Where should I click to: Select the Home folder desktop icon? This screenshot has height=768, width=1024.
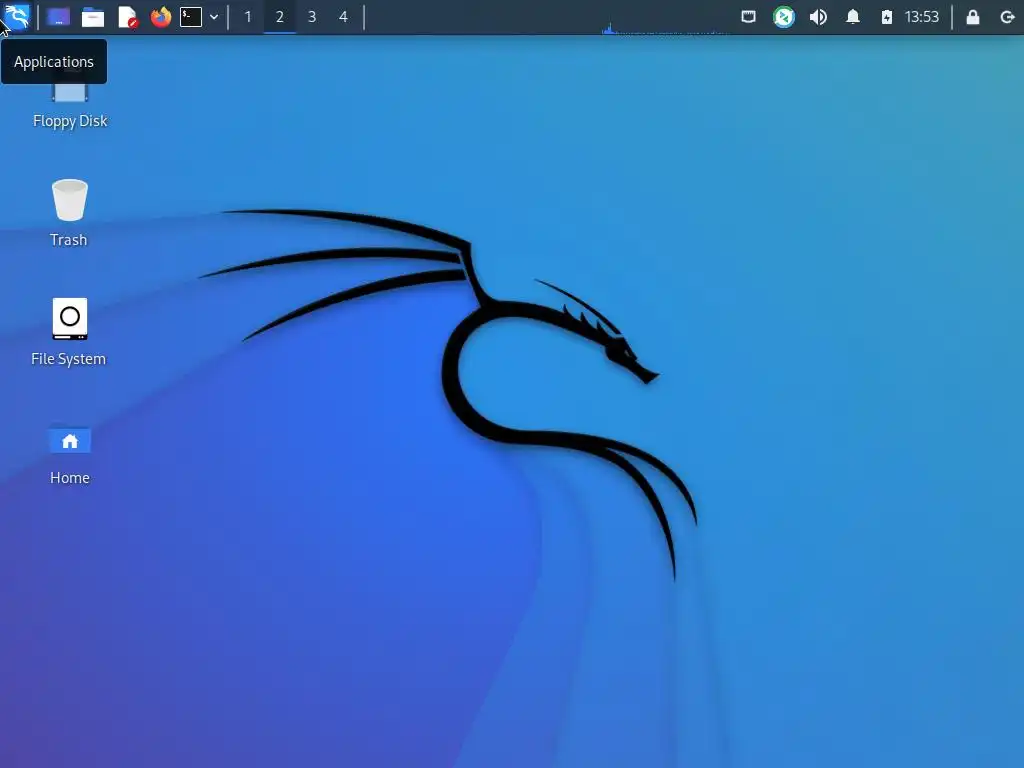coord(70,455)
